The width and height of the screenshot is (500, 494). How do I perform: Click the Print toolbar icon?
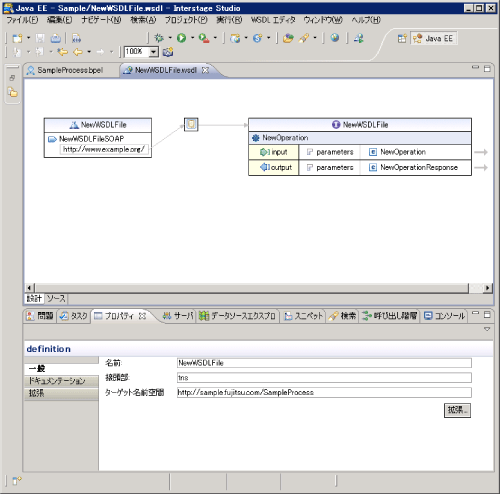[x=56, y=38]
